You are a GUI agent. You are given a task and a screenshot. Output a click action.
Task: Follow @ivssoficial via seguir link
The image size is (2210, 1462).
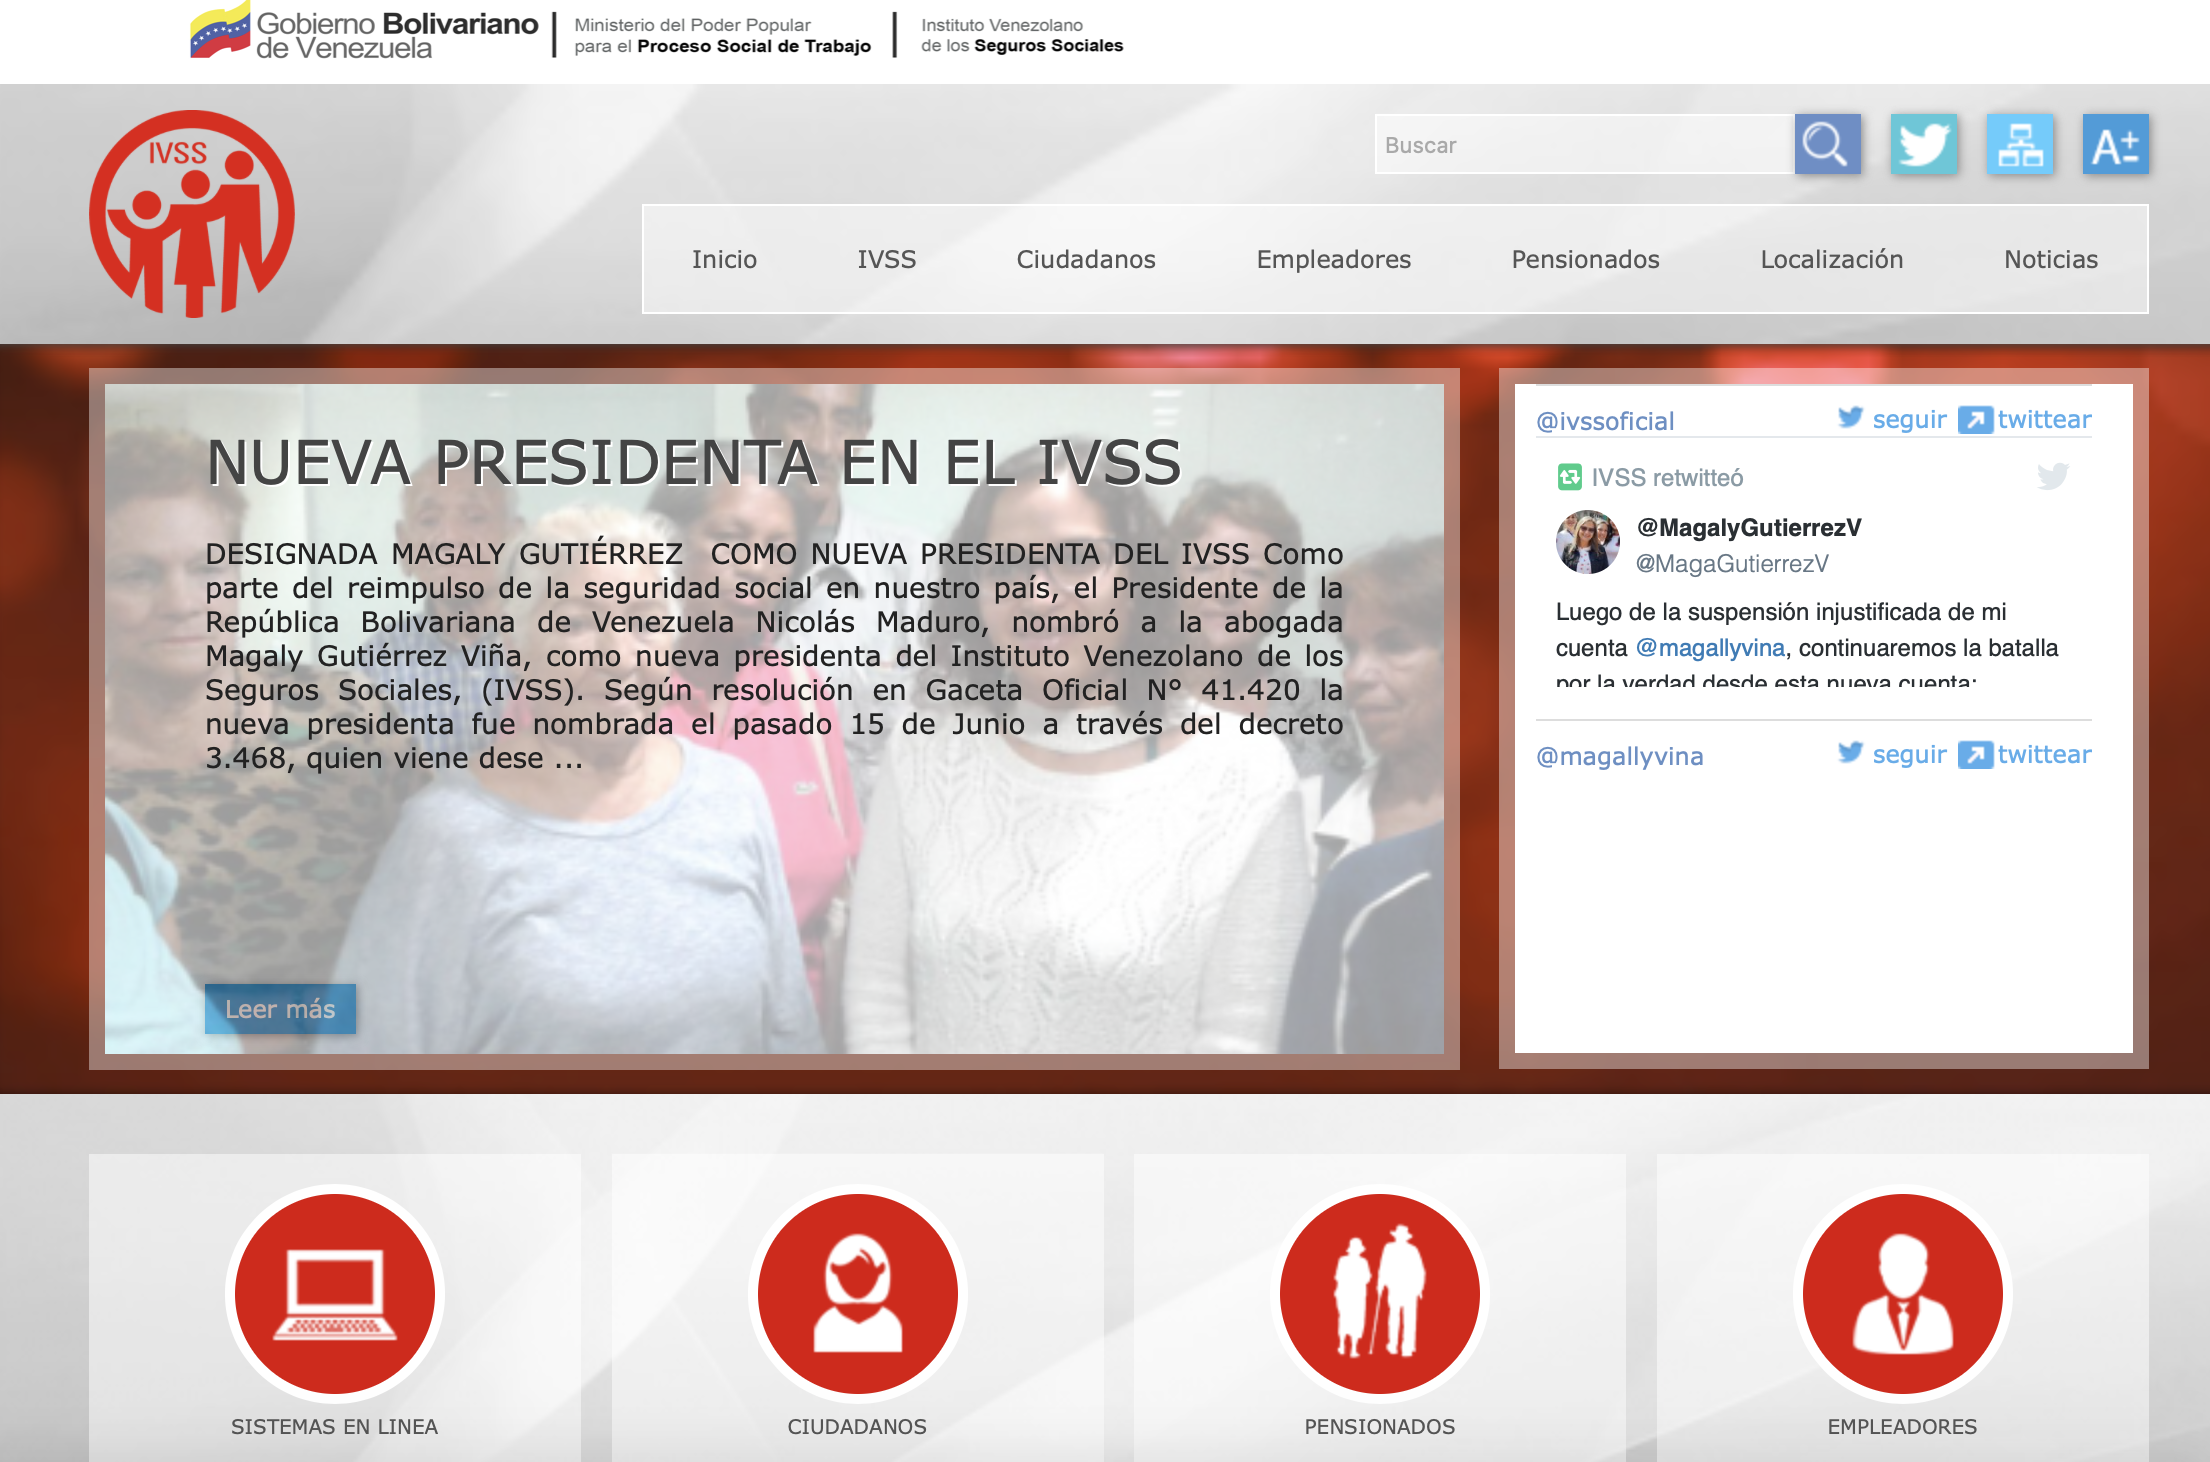click(x=1909, y=419)
